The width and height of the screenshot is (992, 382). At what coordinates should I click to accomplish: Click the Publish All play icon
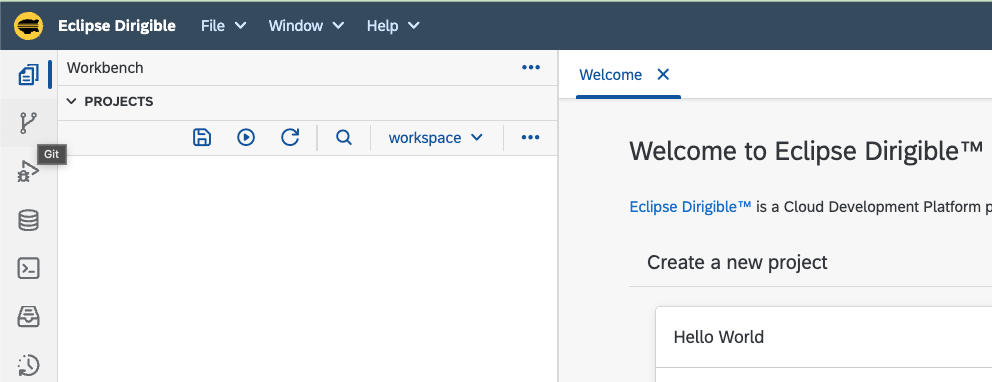click(x=246, y=137)
